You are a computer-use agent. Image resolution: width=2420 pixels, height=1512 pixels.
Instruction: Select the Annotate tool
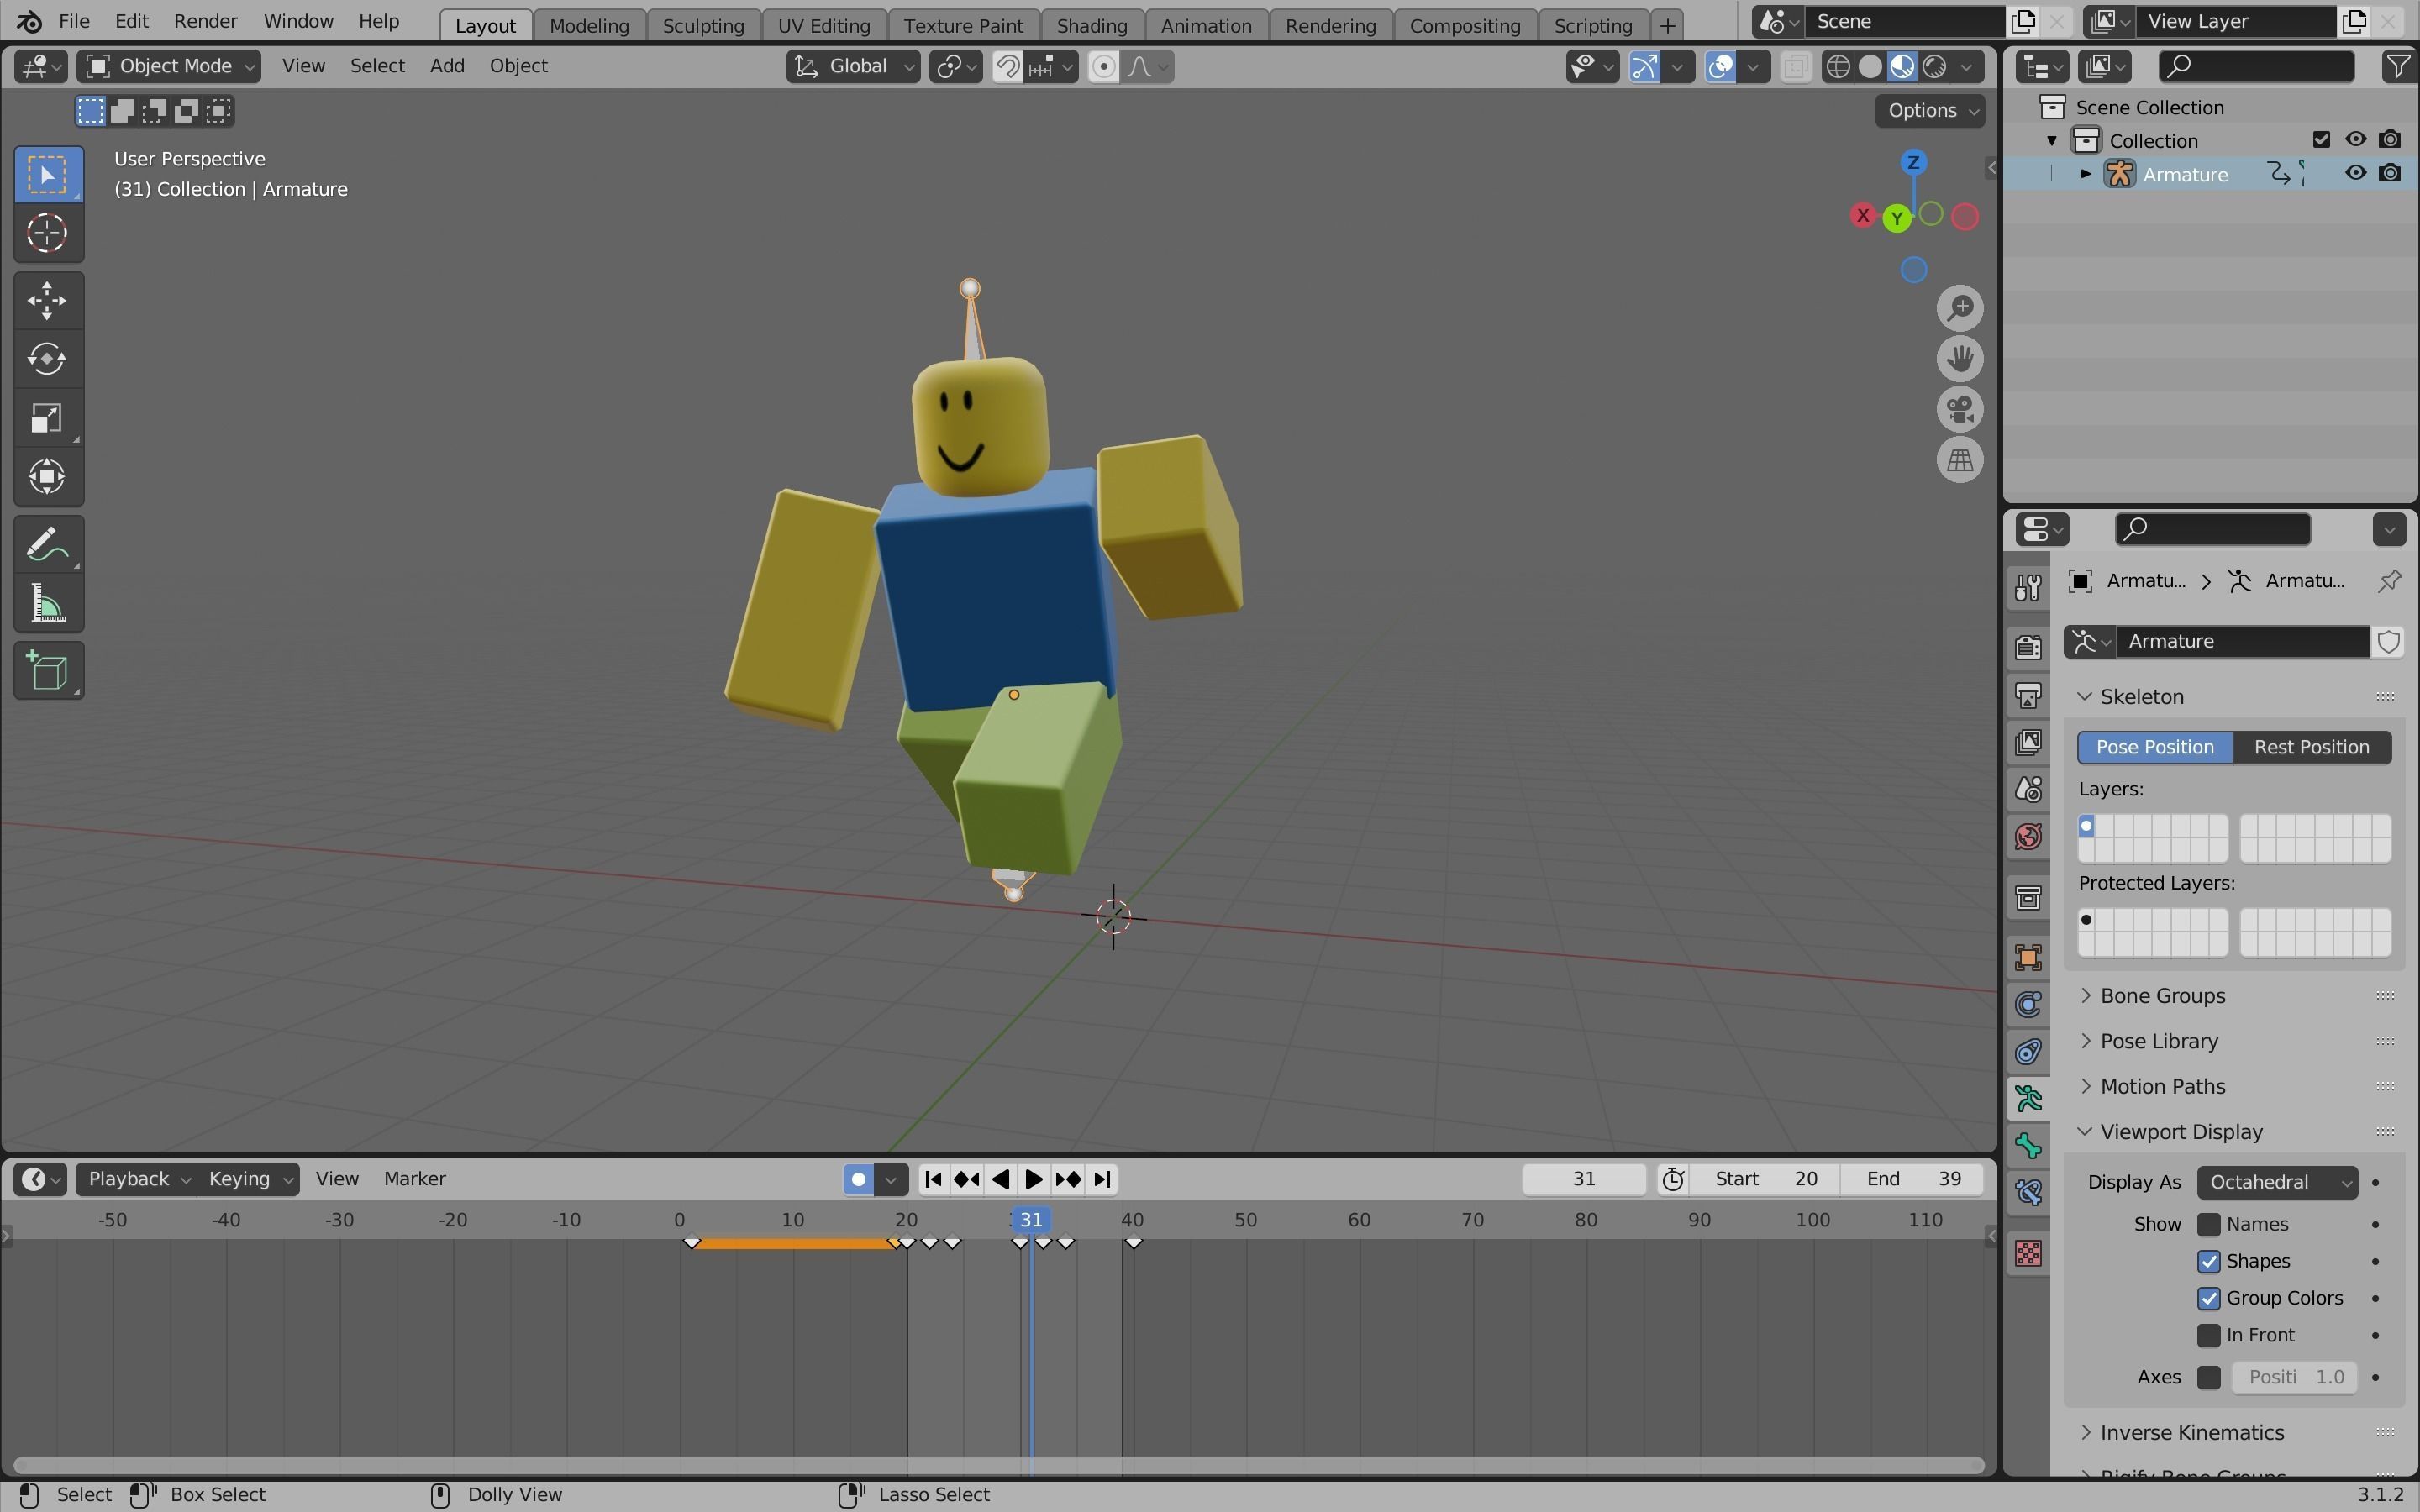pos(48,545)
